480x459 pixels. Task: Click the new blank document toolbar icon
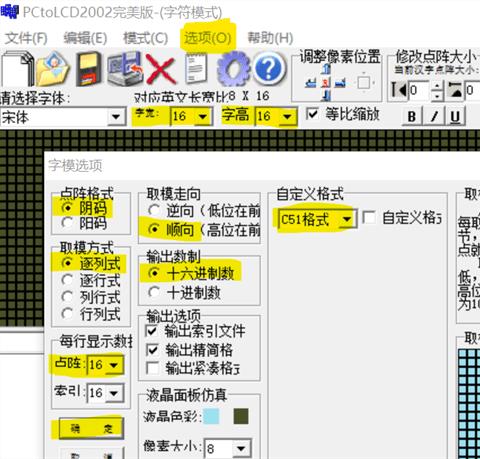coord(18,68)
